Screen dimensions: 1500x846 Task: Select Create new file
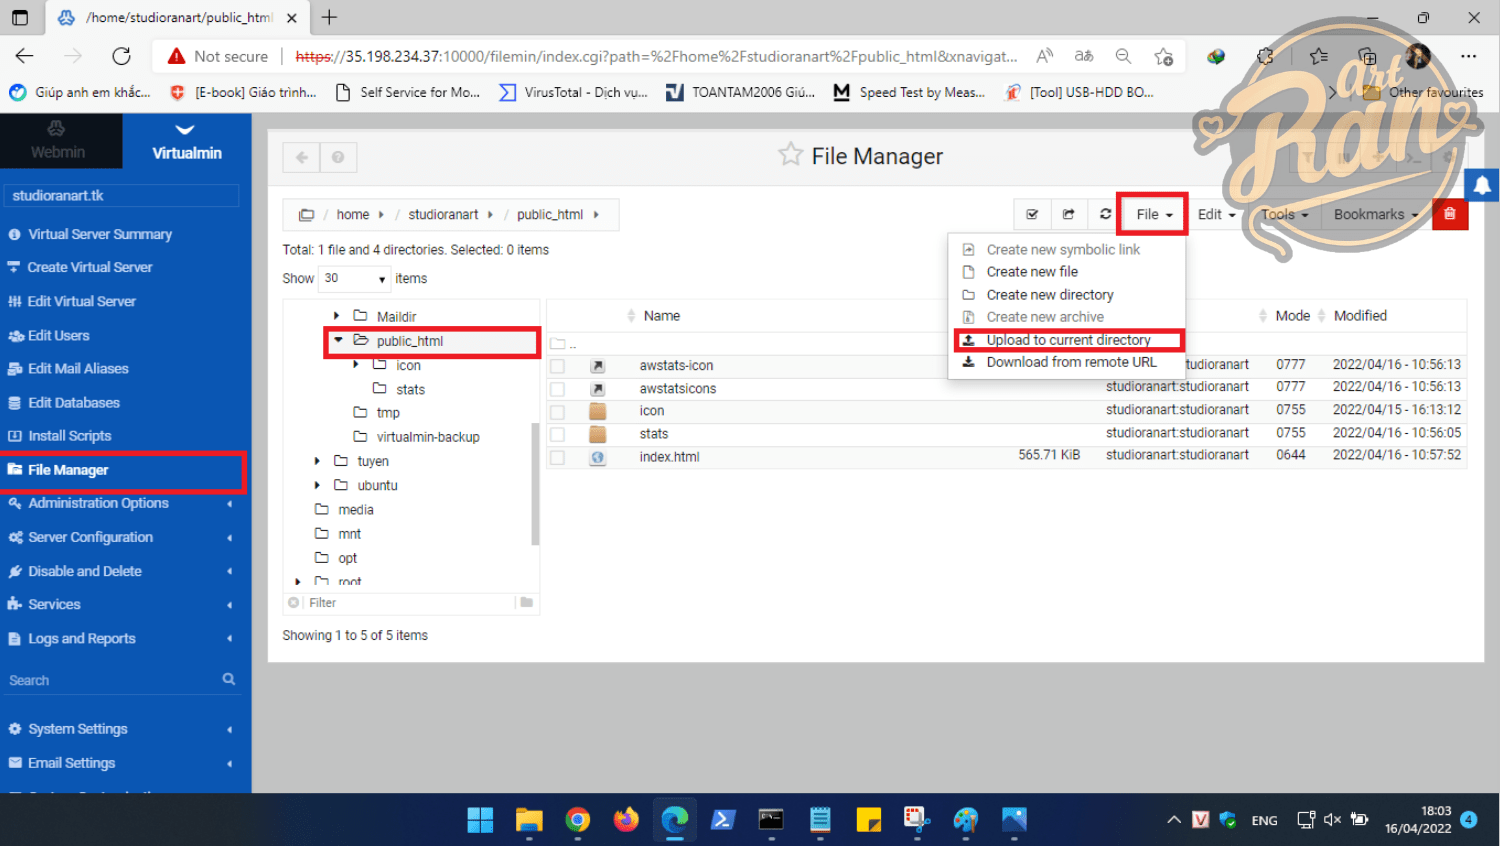tap(1032, 271)
